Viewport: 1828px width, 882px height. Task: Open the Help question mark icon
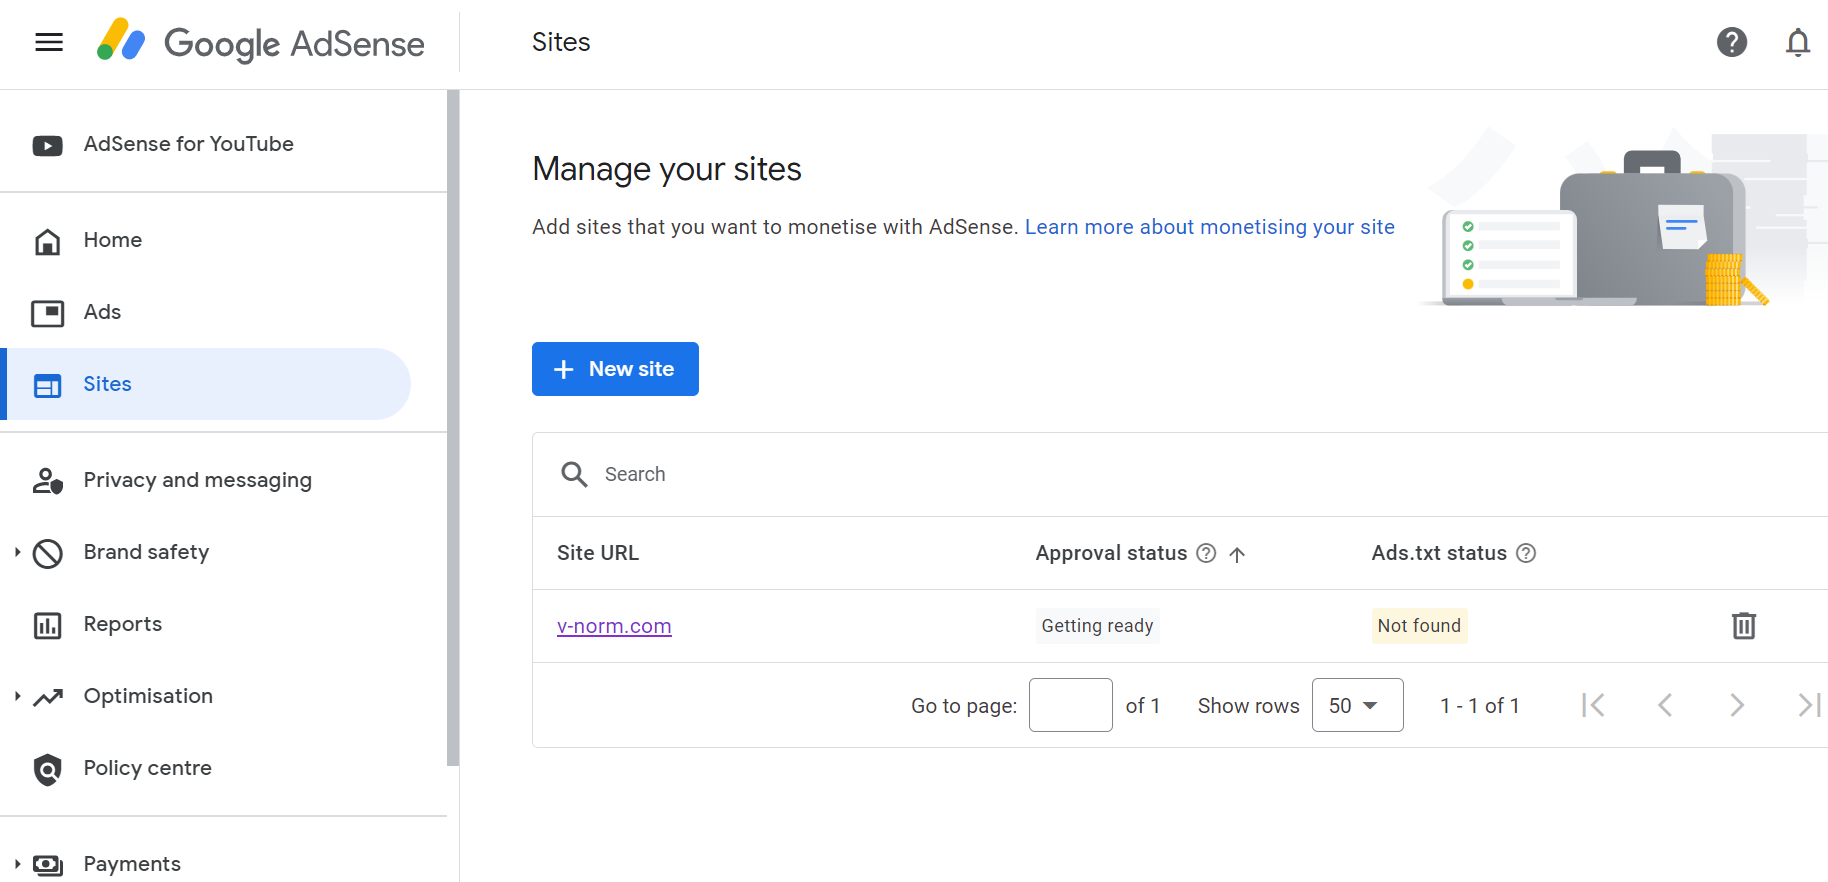click(x=1732, y=42)
